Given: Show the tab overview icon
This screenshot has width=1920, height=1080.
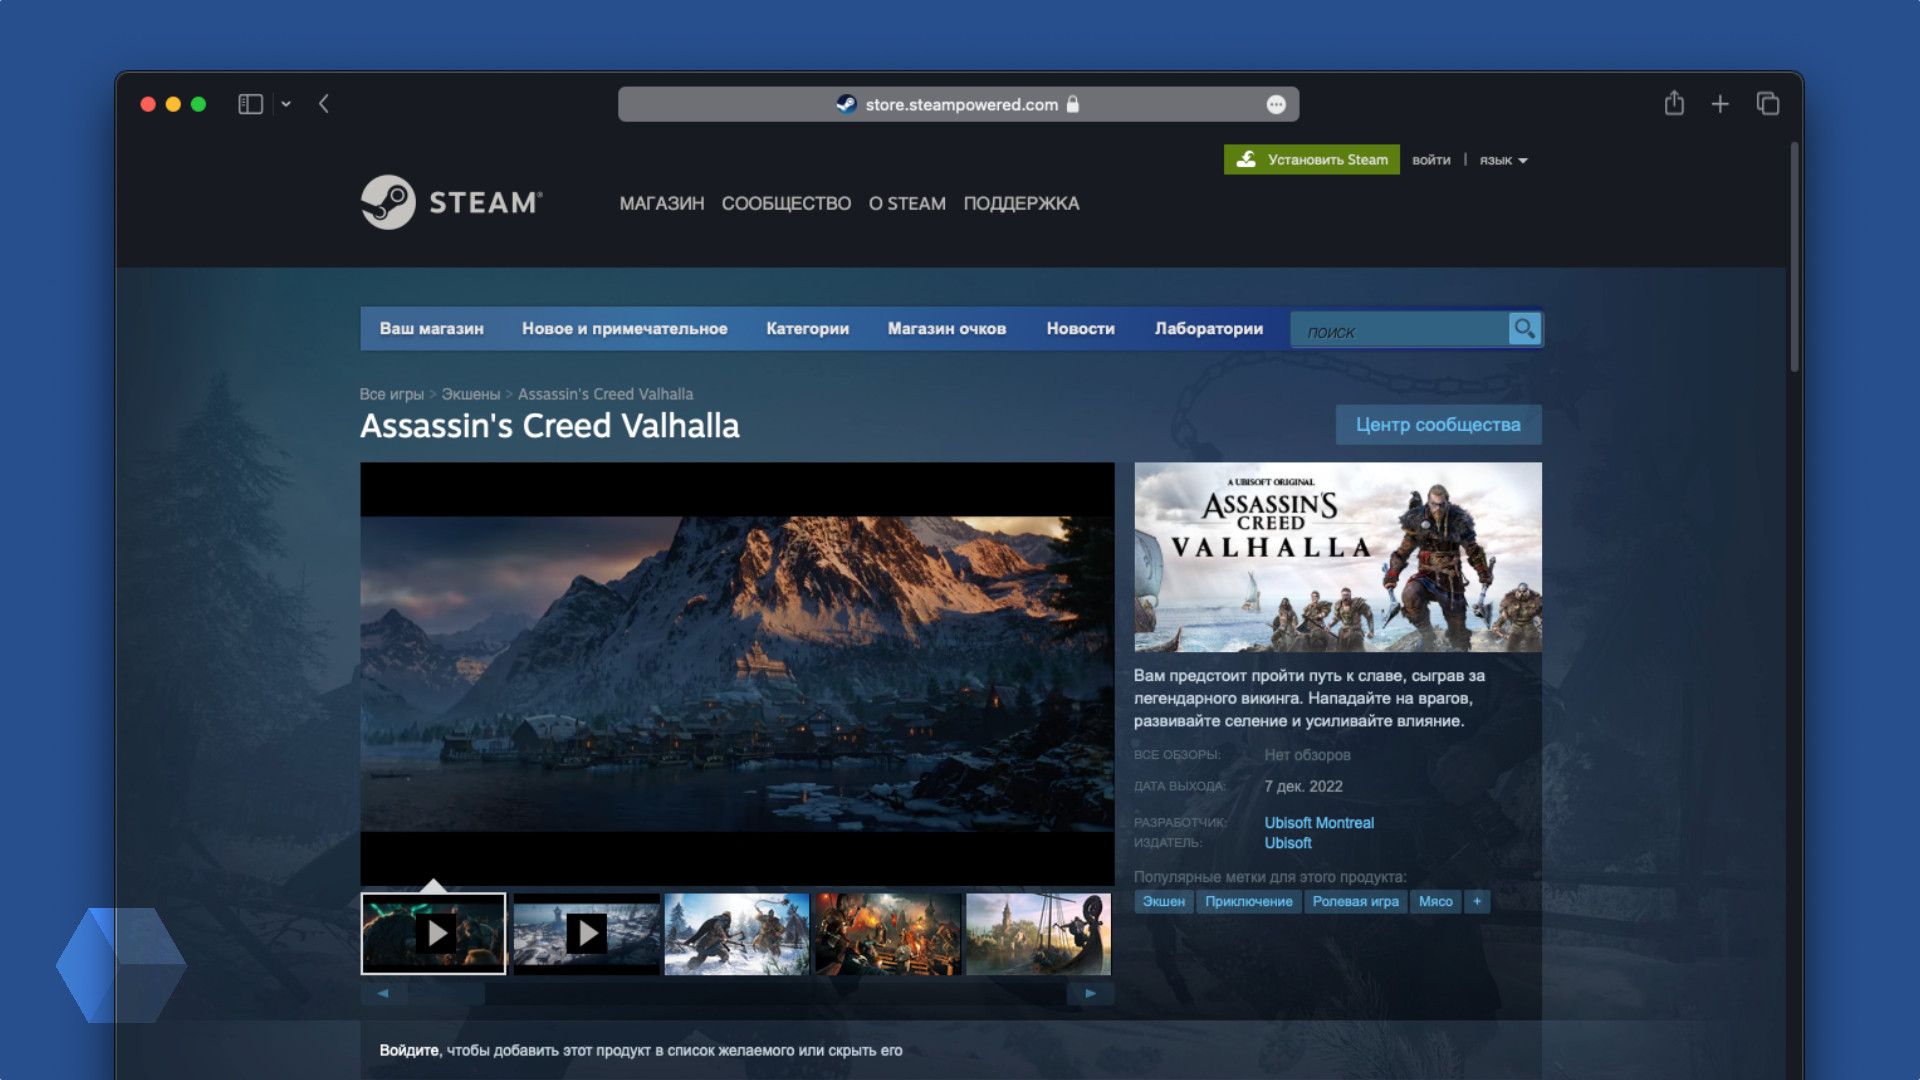Looking at the screenshot, I should [x=1768, y=104].
